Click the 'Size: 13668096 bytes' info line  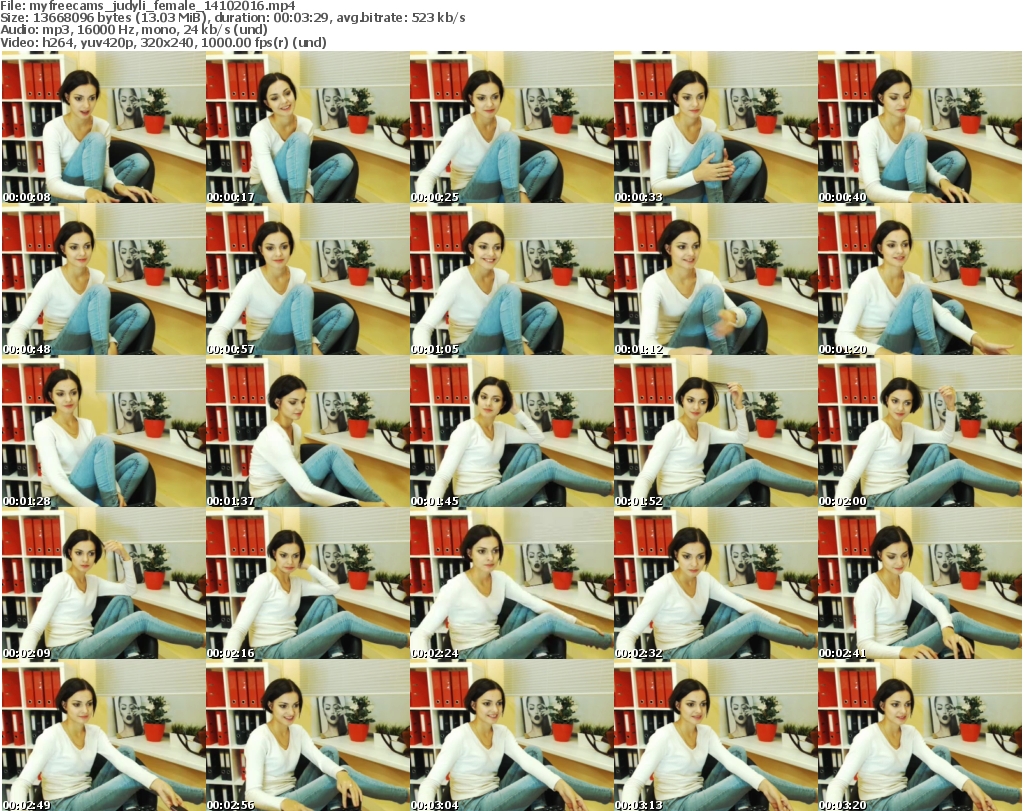point(232,18)
